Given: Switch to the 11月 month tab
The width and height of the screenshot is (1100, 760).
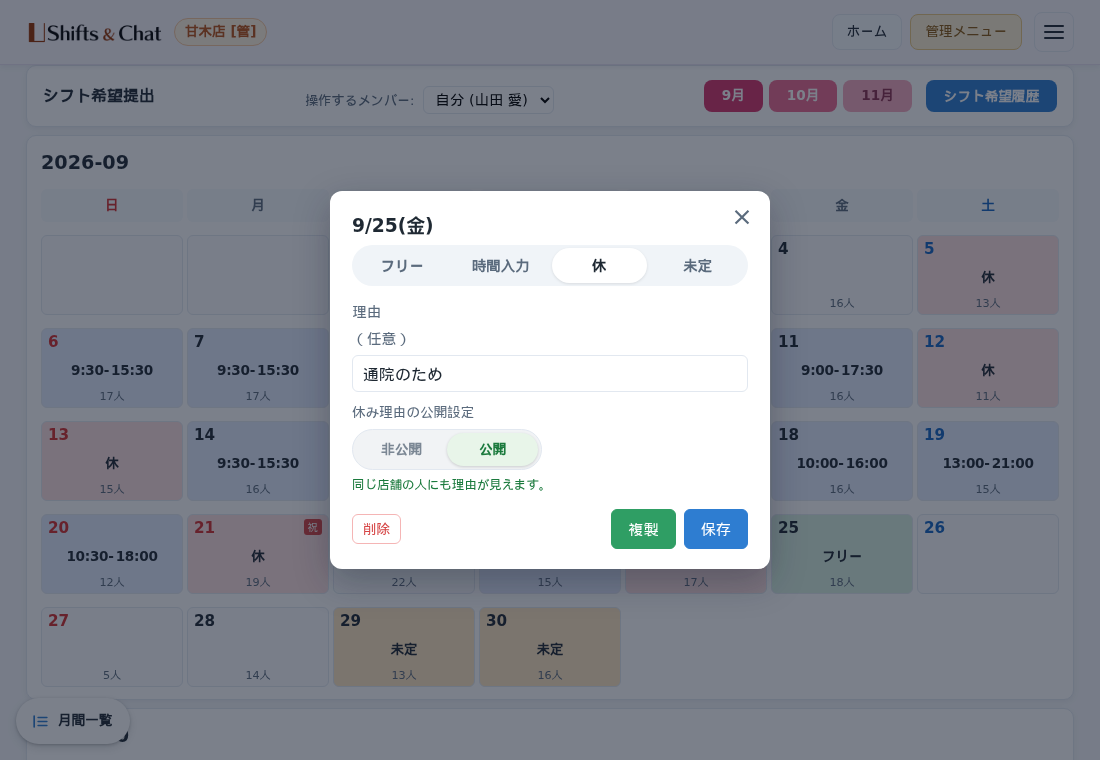Looking at the screenshot, I should tap(877, 95).
